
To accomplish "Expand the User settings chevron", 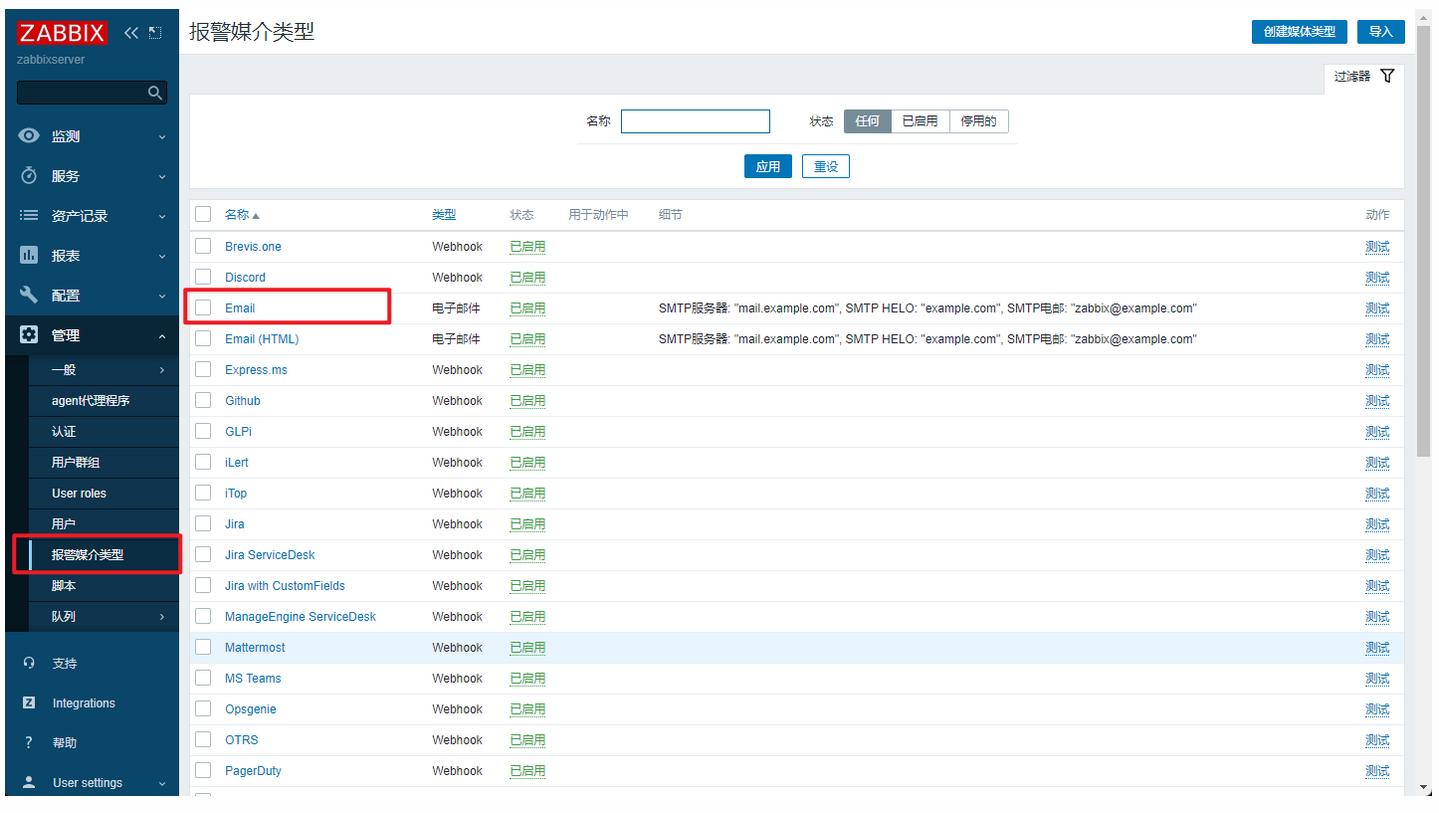I will tap(162, 783).
